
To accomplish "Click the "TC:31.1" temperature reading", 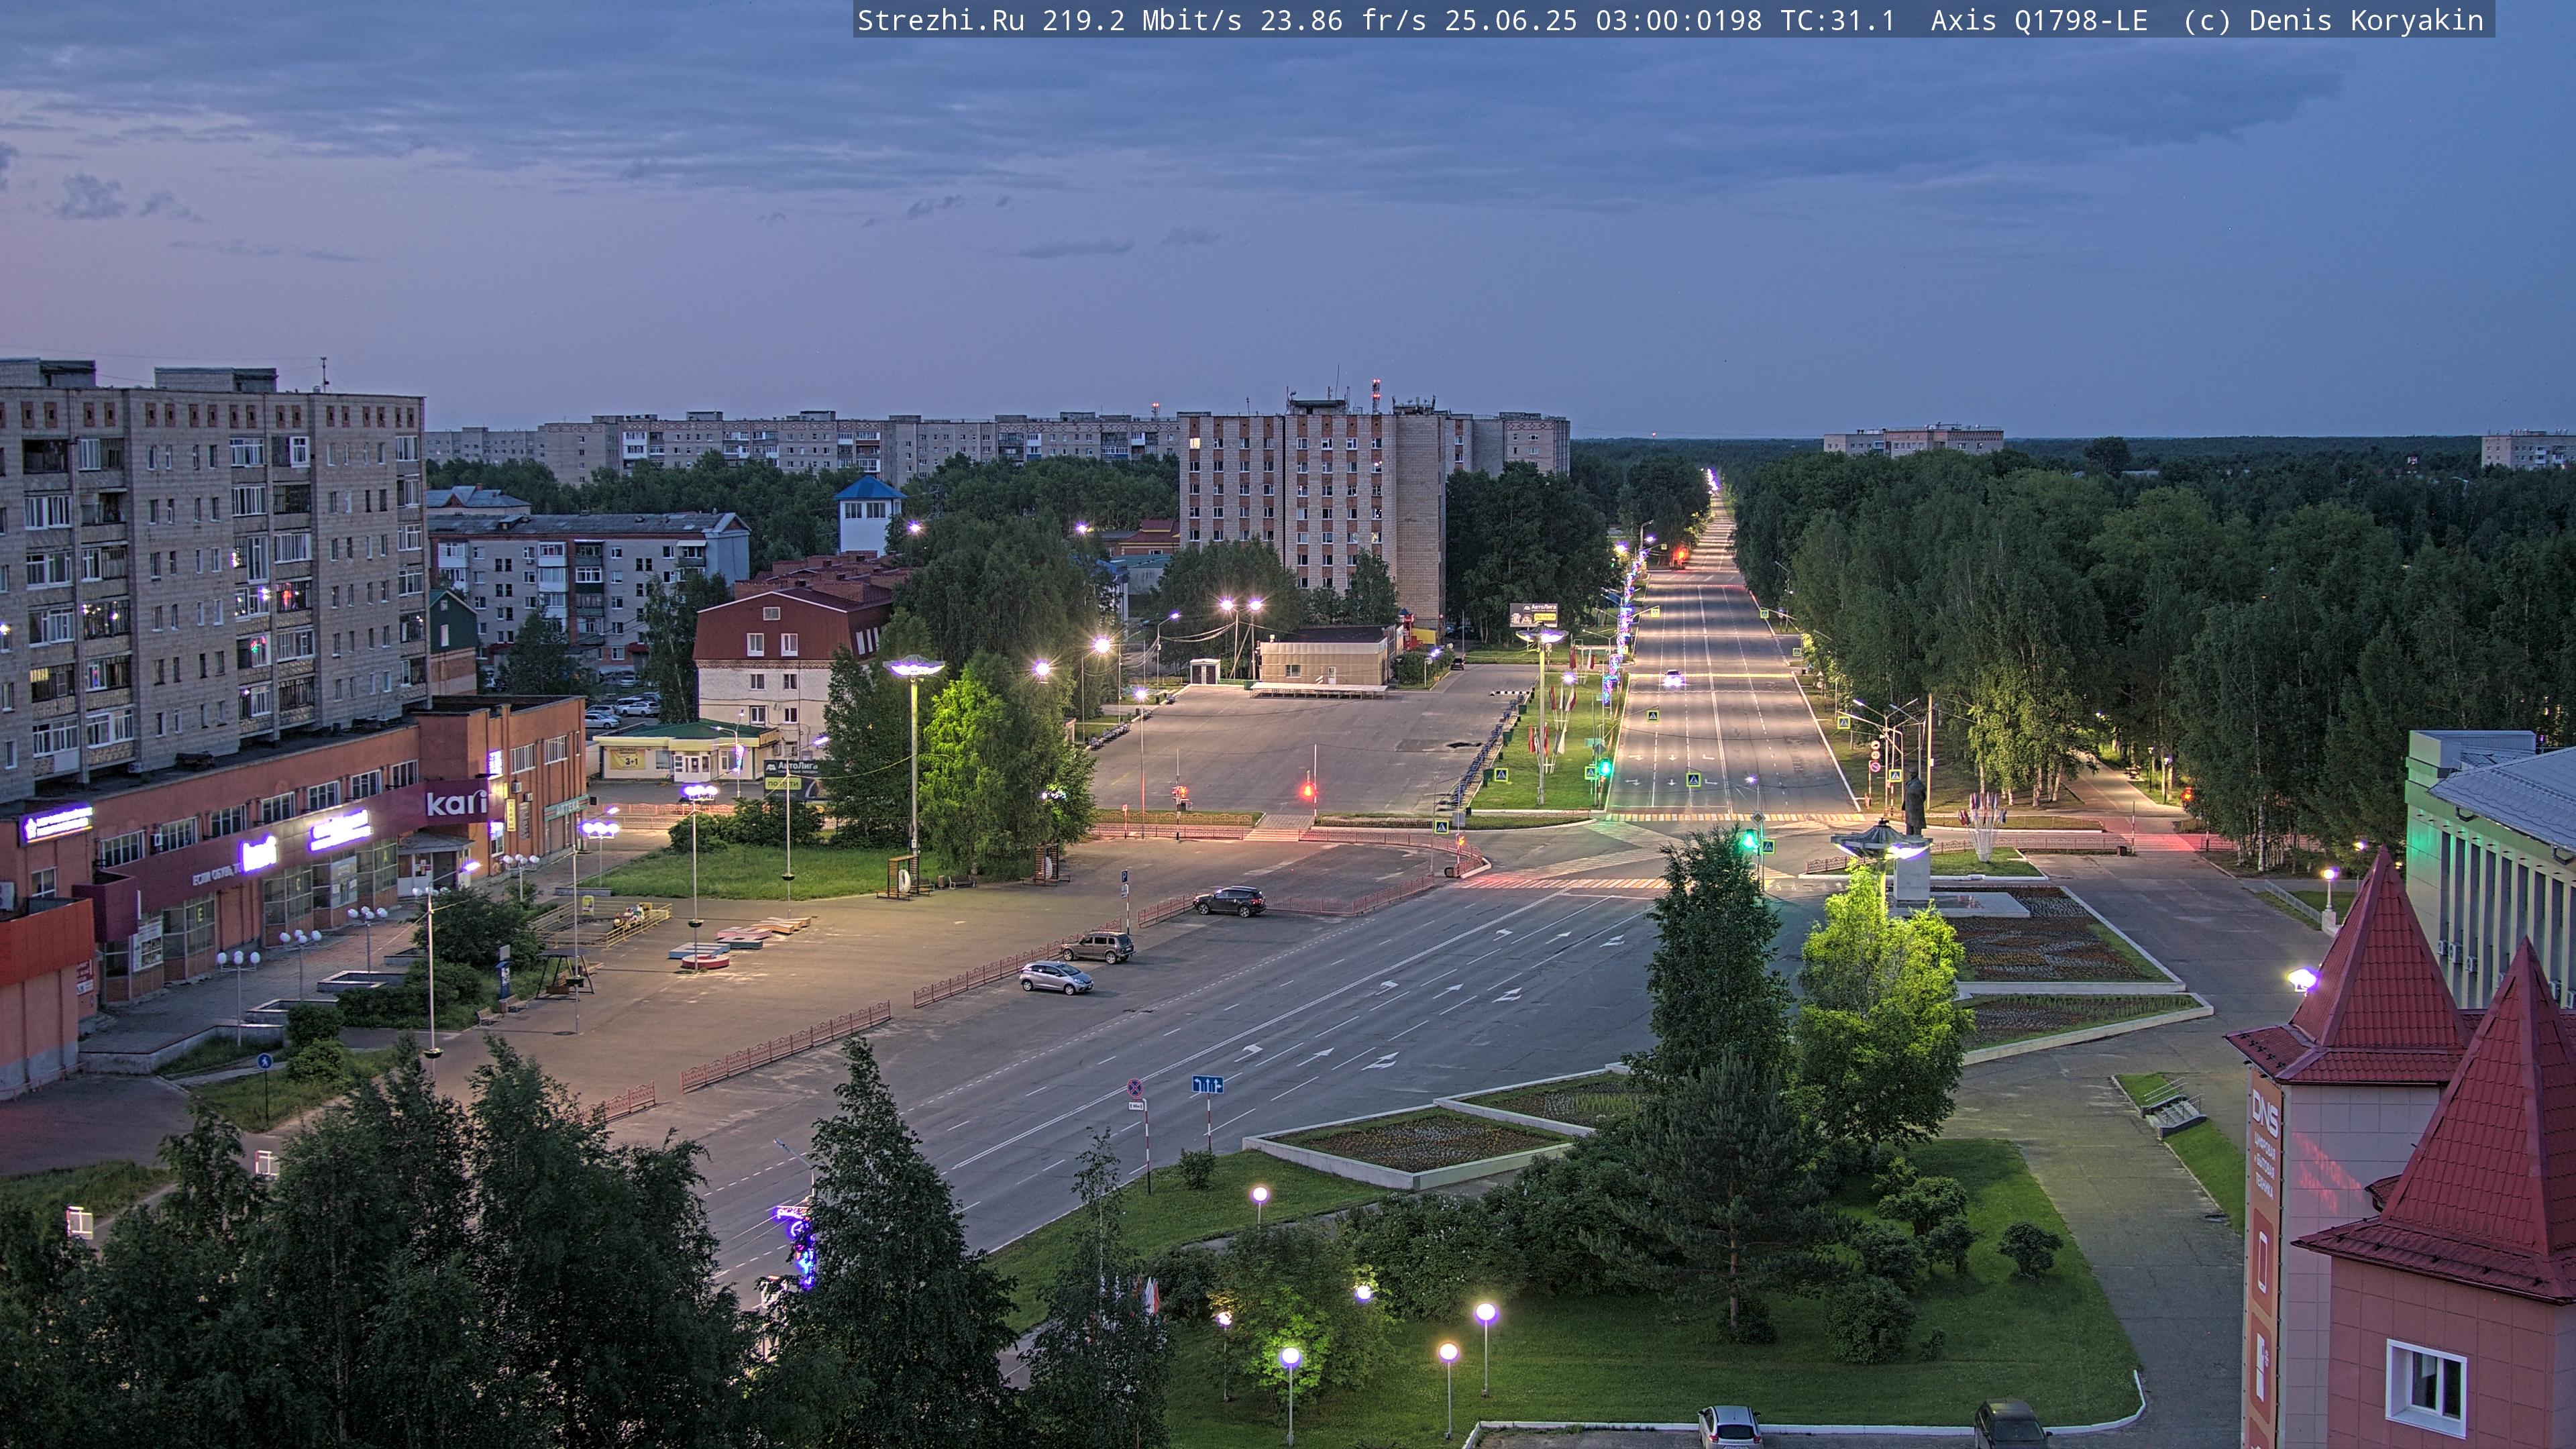I will pos(1838,20).
